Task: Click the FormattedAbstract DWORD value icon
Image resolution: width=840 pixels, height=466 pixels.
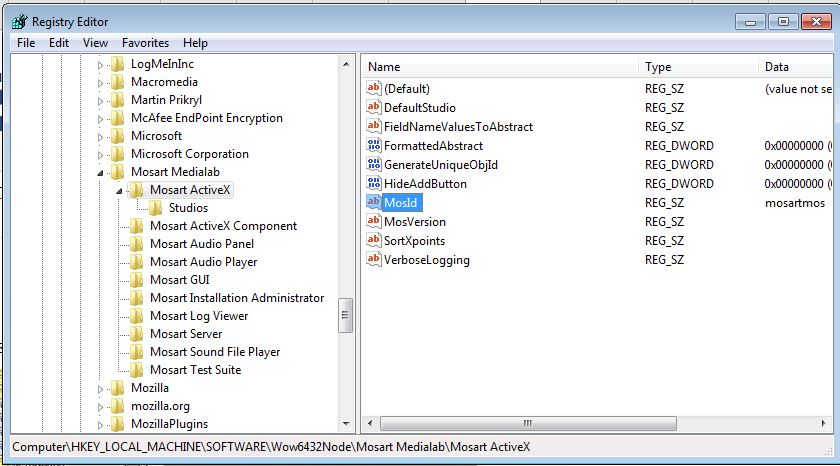Action: 375,146
